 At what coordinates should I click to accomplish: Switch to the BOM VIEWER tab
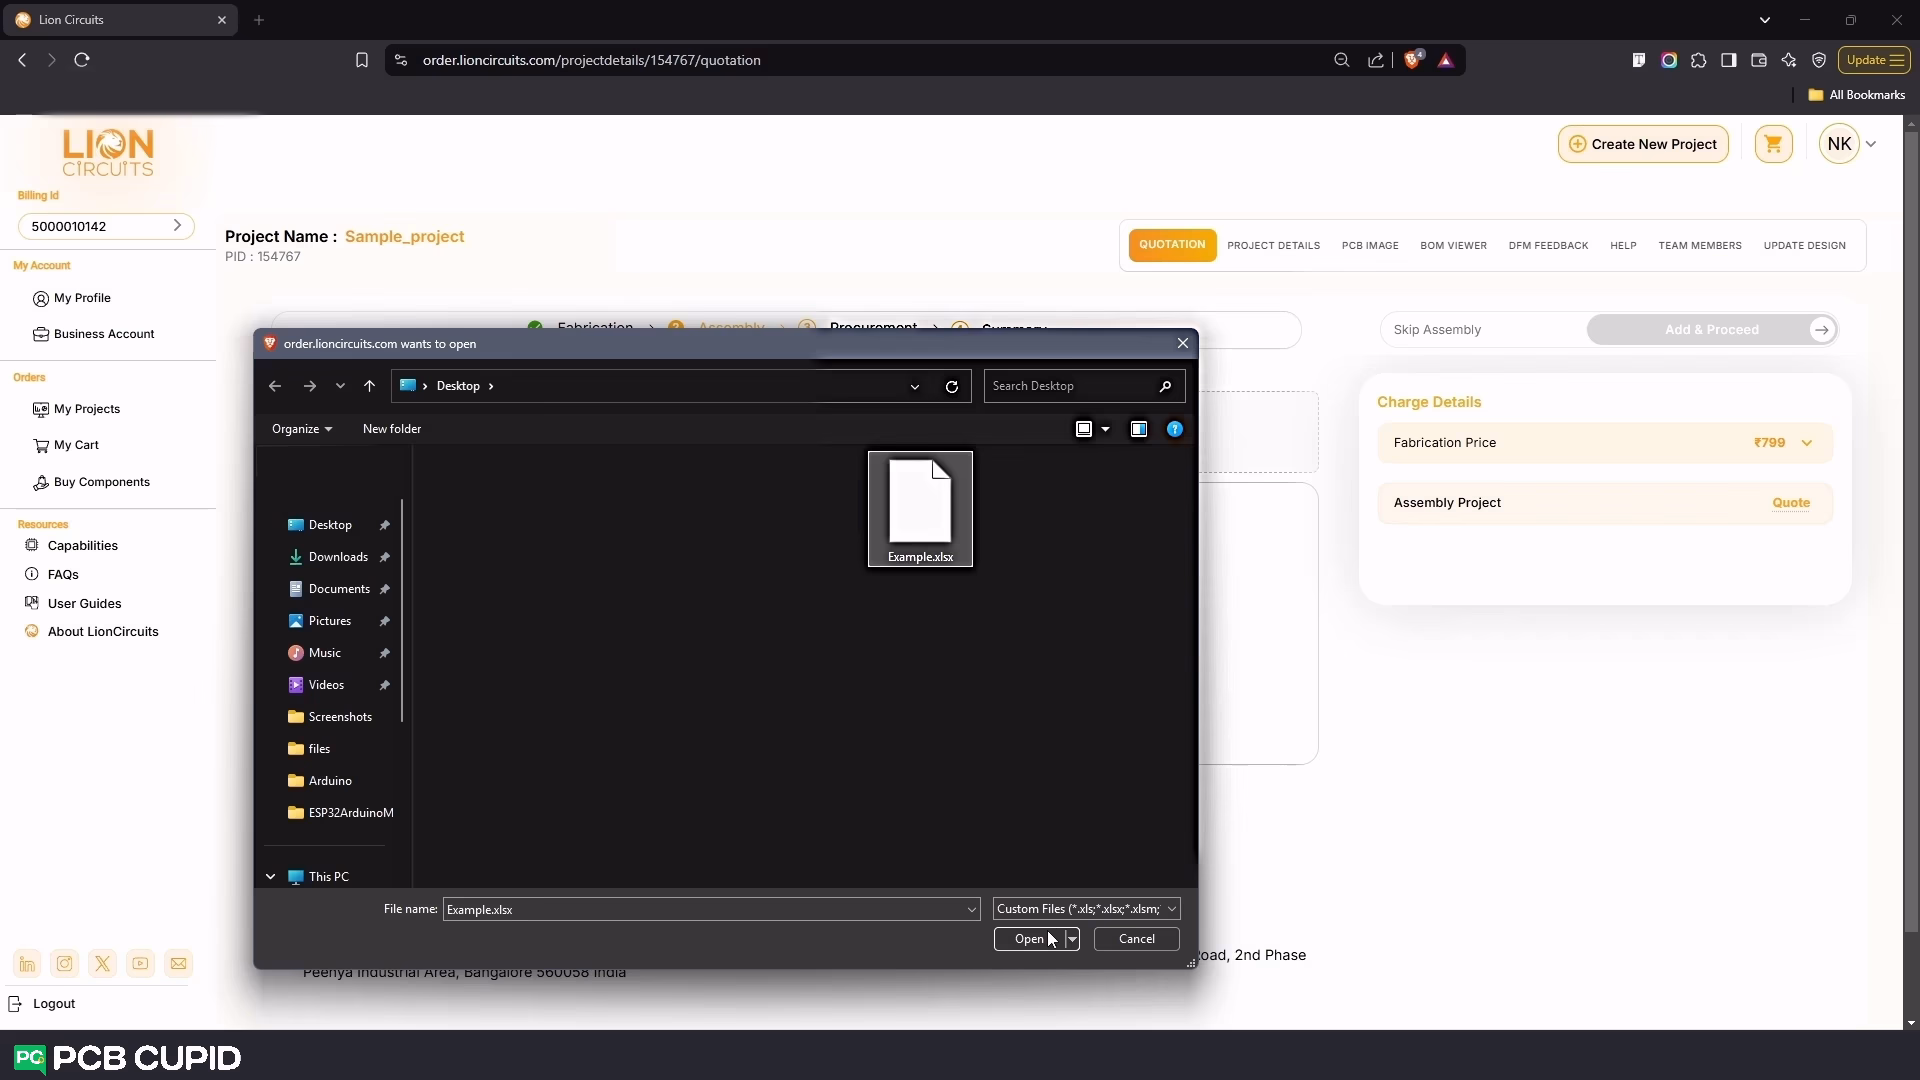(x=1453, y=246)
